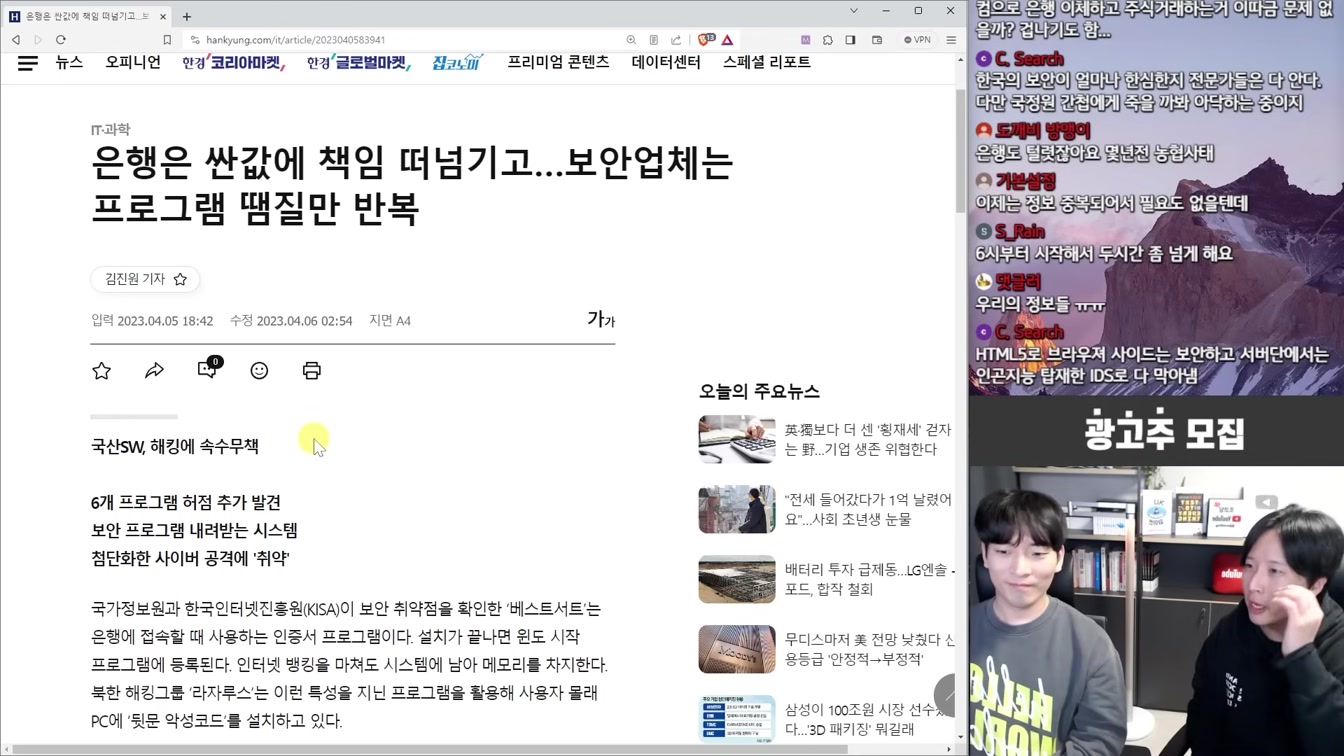Open a new tab with the plus button
Screen dimensions: 1344x756
pos(187,16)
